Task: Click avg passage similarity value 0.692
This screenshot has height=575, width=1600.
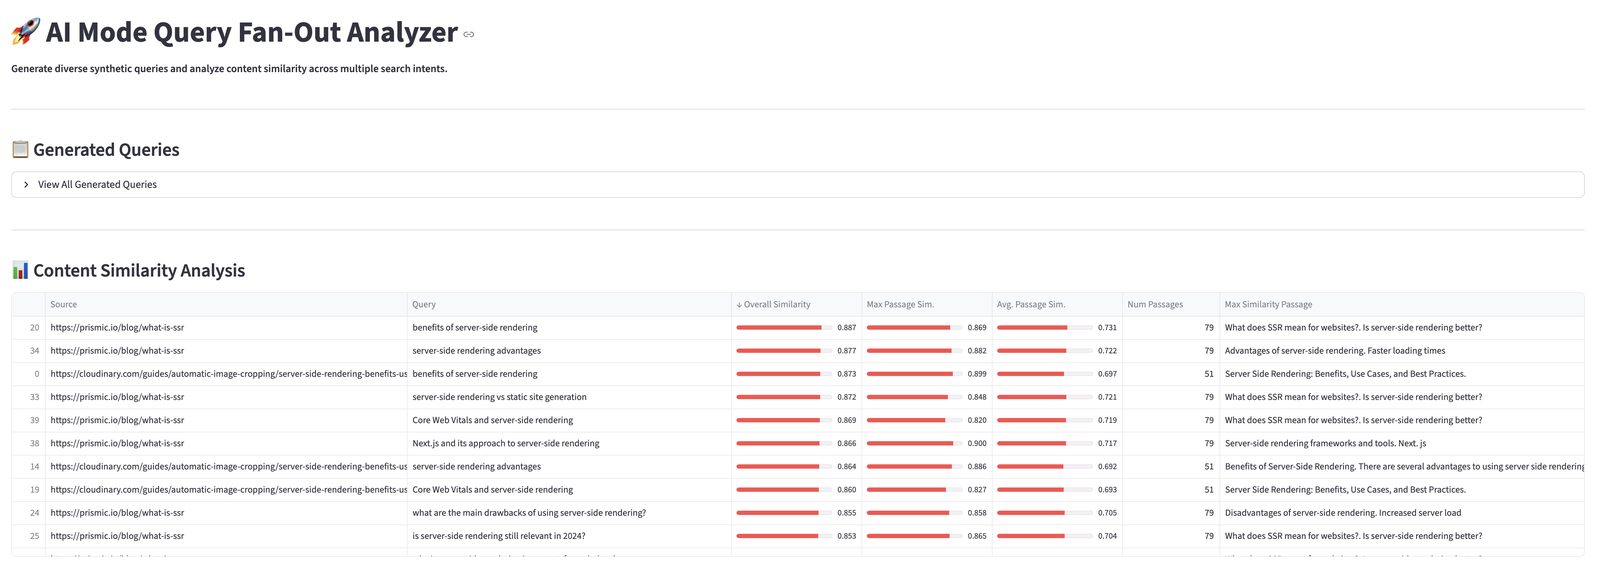Action: [1107, 467]
